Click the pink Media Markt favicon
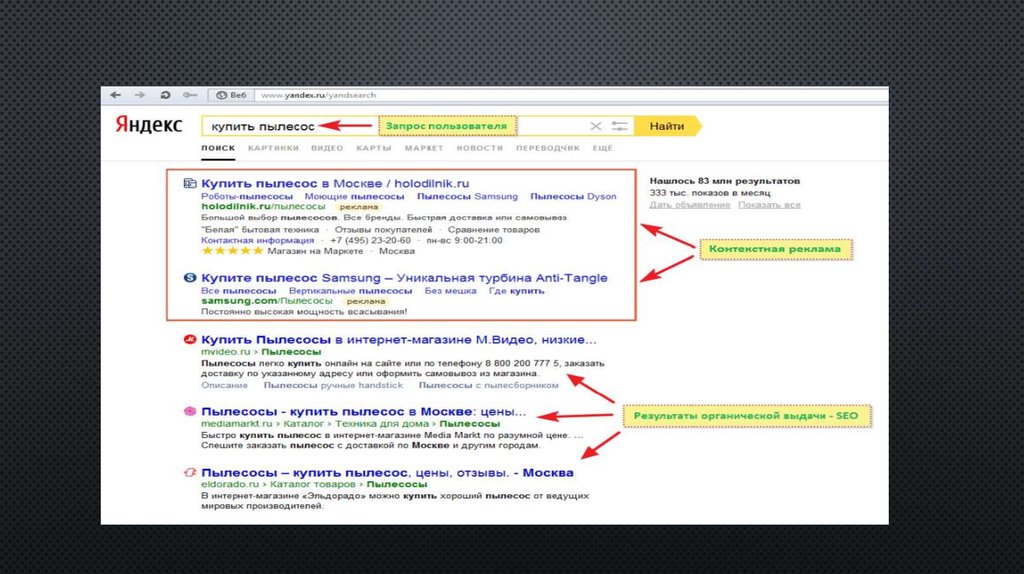This screenshot has width=1024, height=574. pos(190,412)
